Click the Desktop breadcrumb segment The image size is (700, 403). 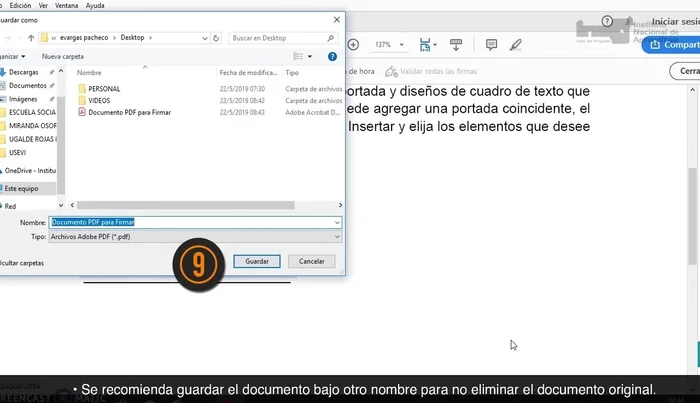[132, 37]
